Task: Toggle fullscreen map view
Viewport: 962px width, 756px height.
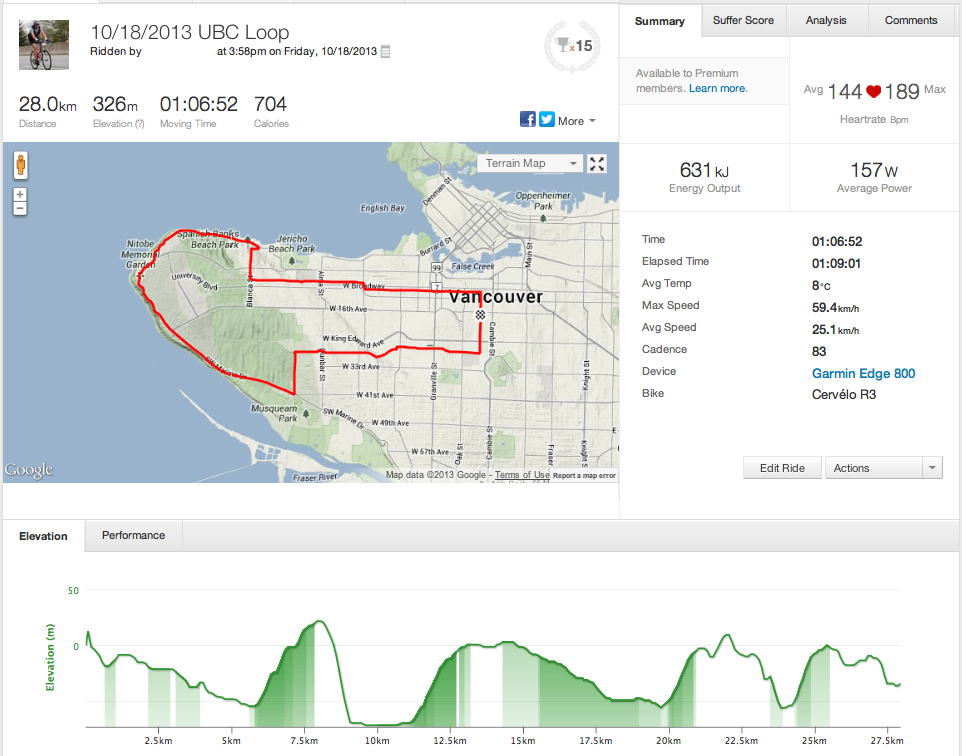Action: 597,164
